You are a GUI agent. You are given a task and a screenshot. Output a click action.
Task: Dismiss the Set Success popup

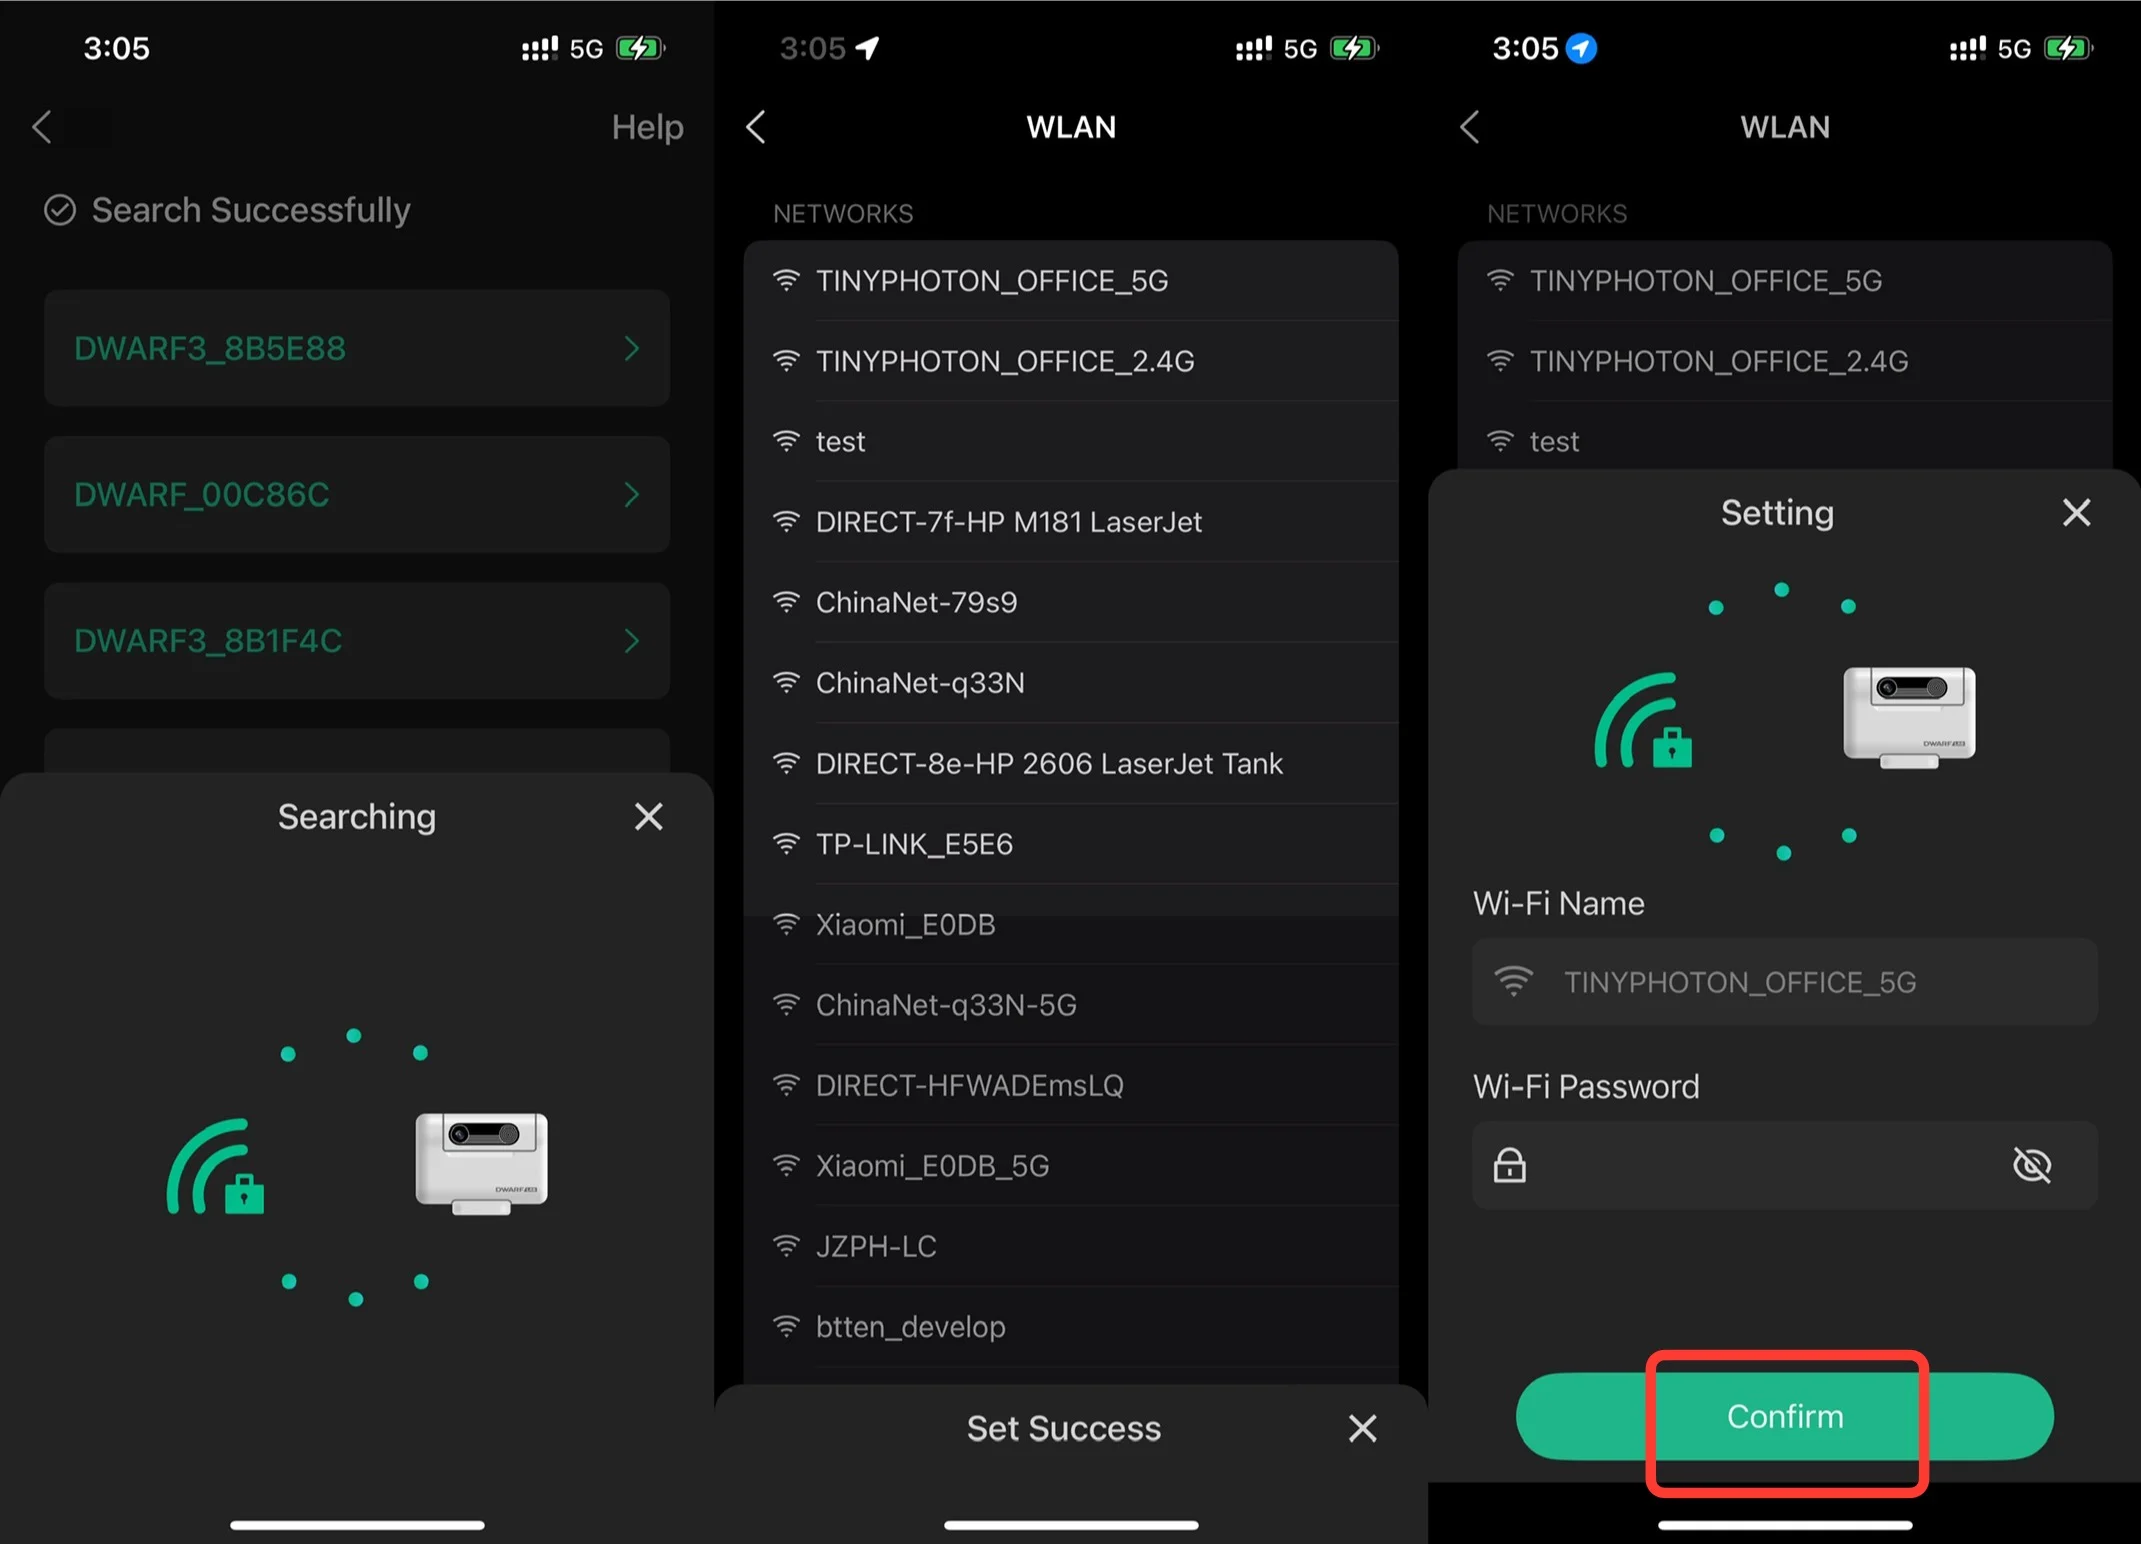pyautogui.click(x=1362, y=1428)
